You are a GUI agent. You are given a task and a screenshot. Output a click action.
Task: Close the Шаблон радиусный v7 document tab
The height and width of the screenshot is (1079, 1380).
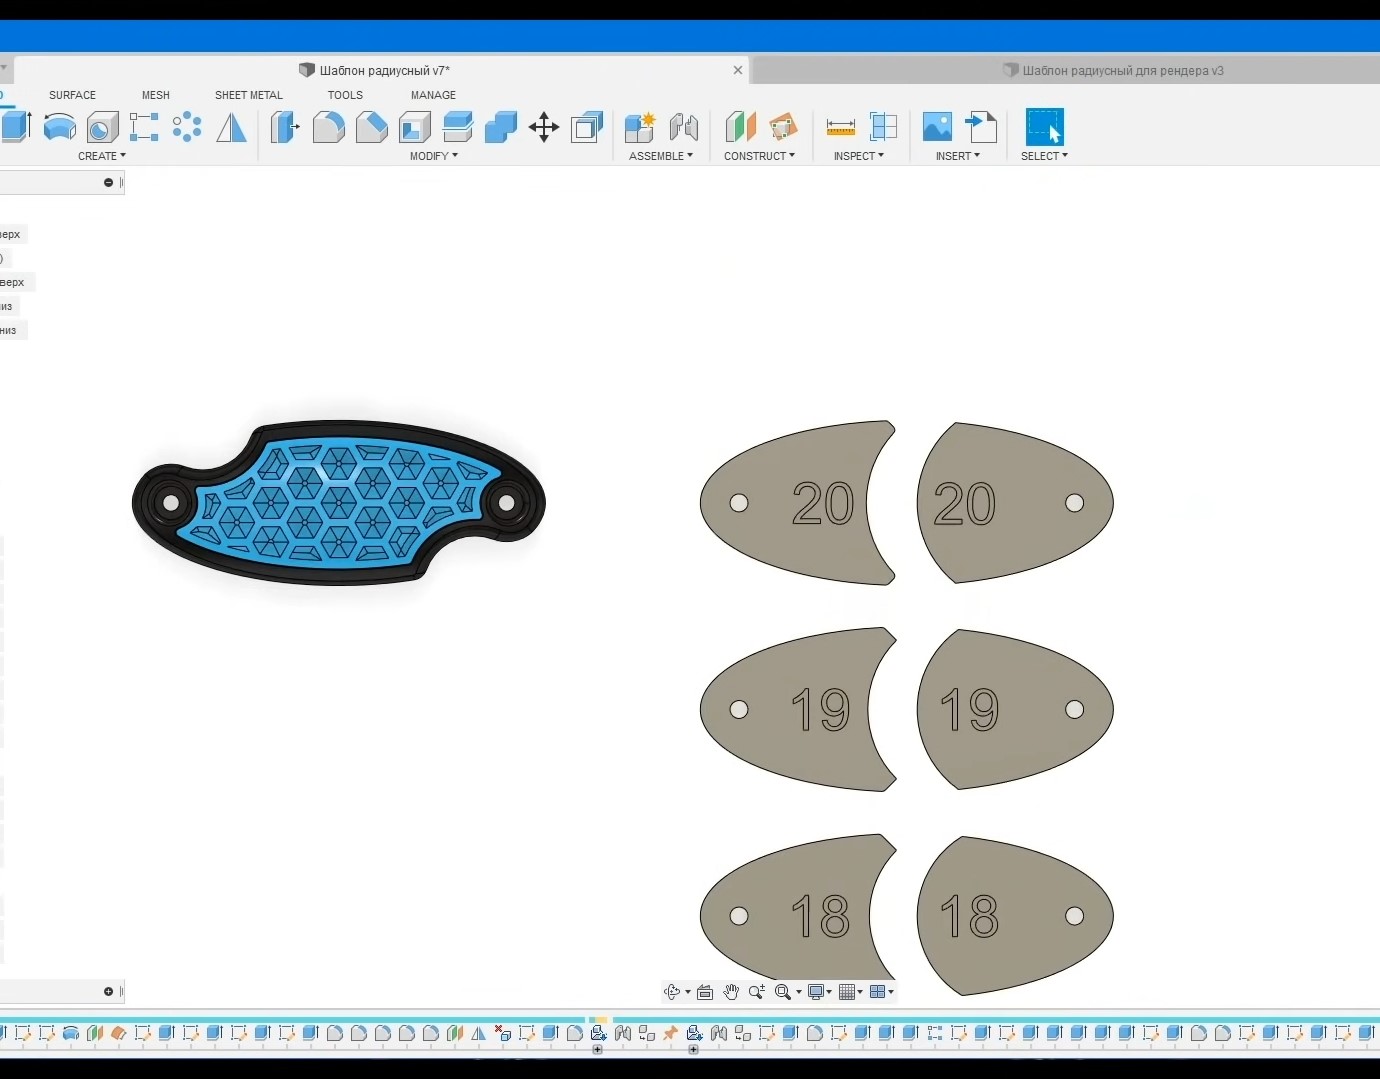click(x=738, y=70)
